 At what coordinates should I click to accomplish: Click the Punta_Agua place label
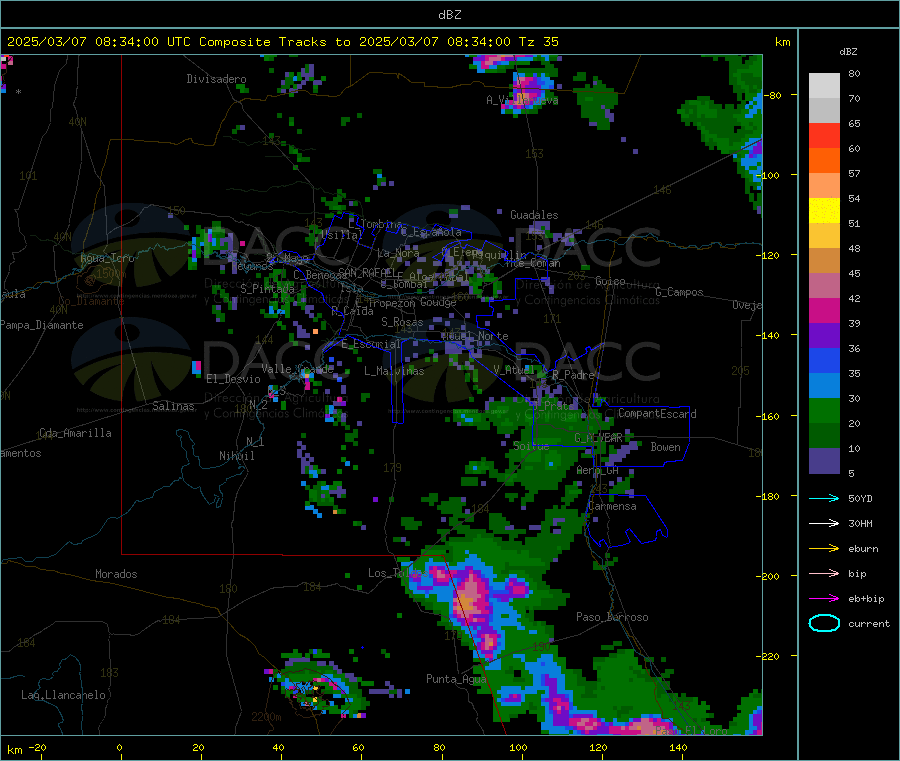point(456,679)
